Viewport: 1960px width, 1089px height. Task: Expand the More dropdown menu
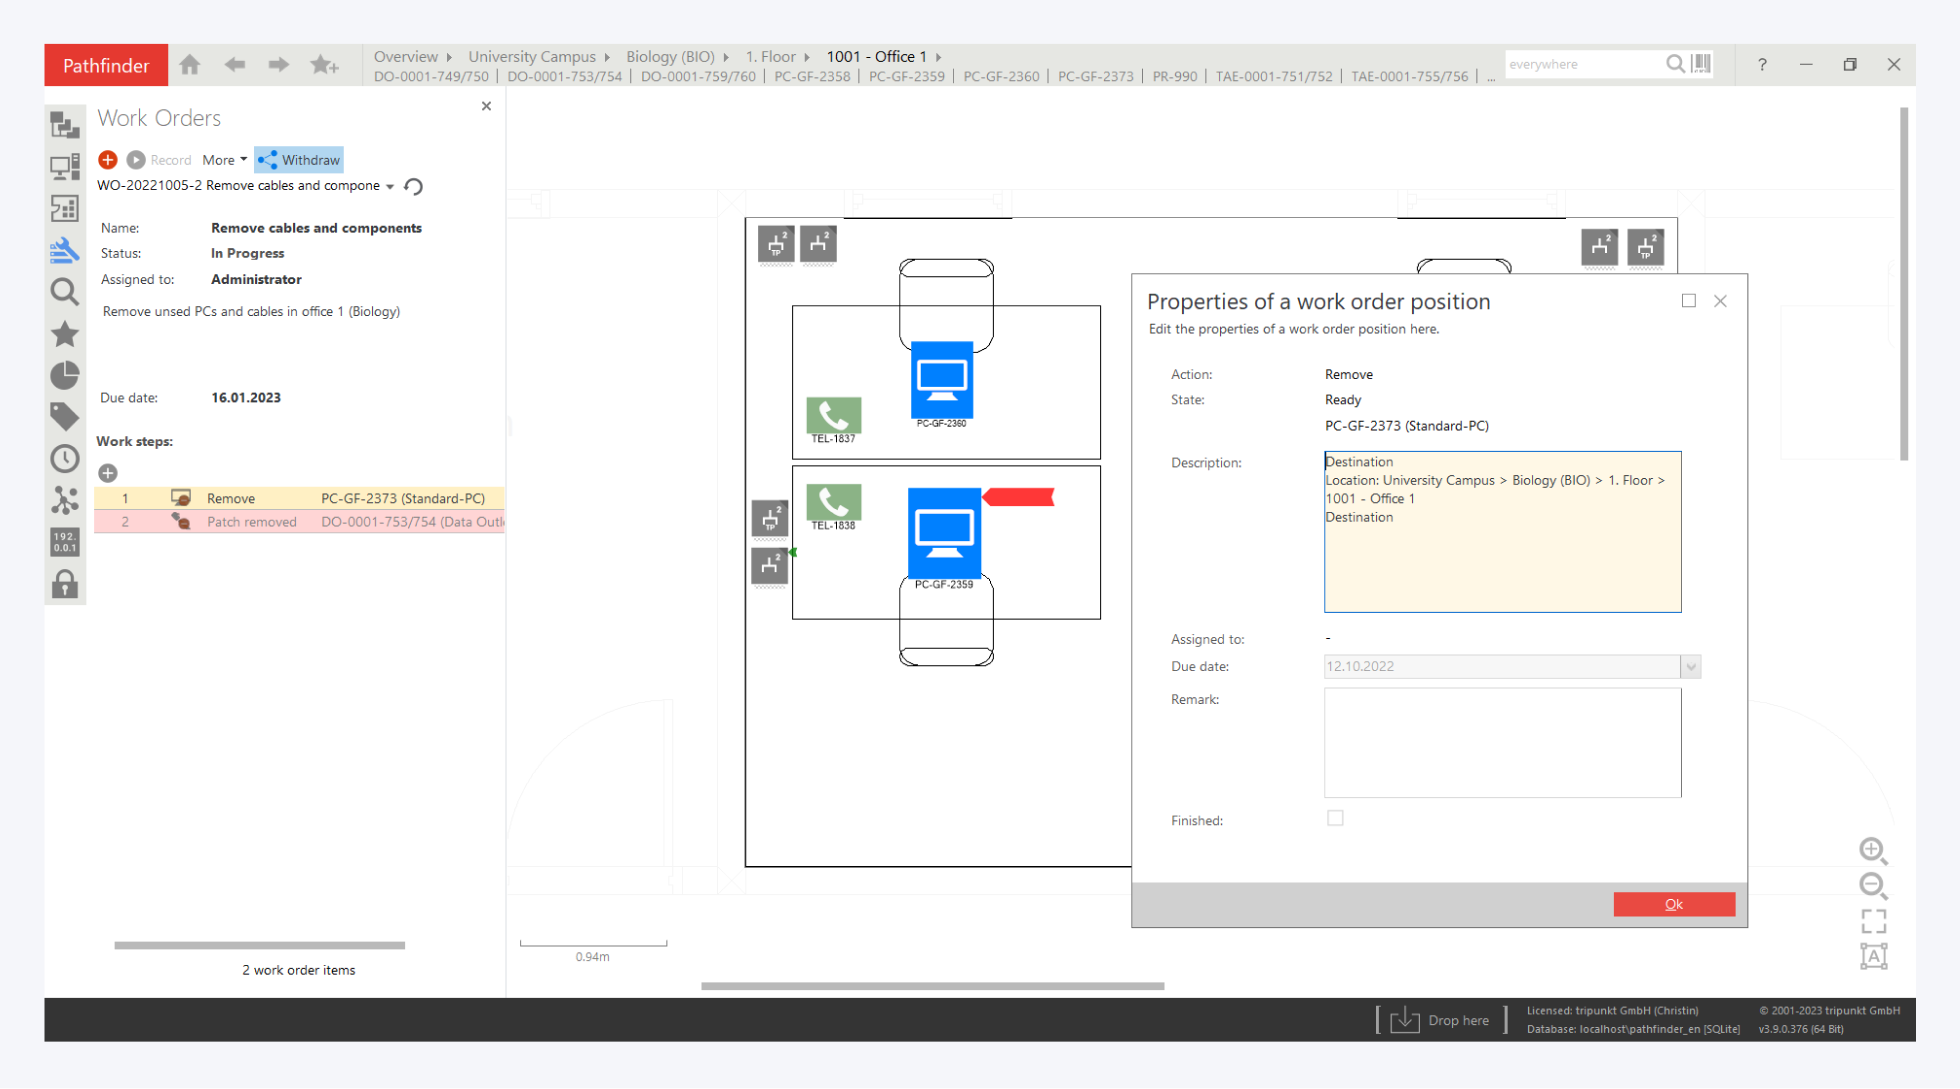point(224,160)
